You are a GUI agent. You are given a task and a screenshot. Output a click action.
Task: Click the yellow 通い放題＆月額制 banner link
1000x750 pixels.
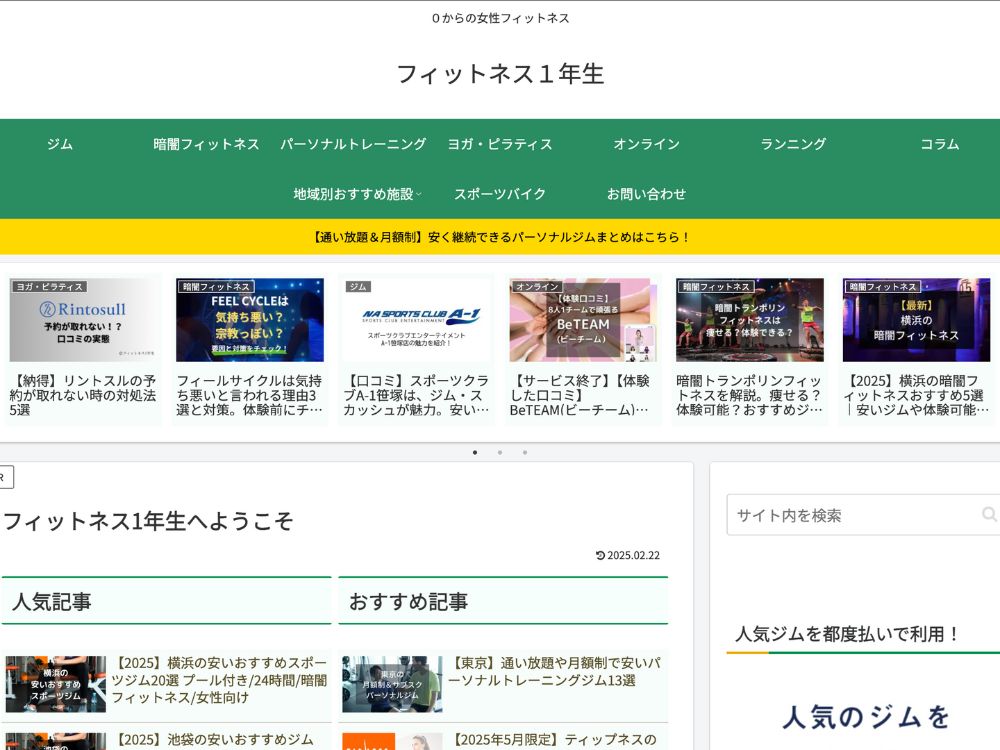500,237
